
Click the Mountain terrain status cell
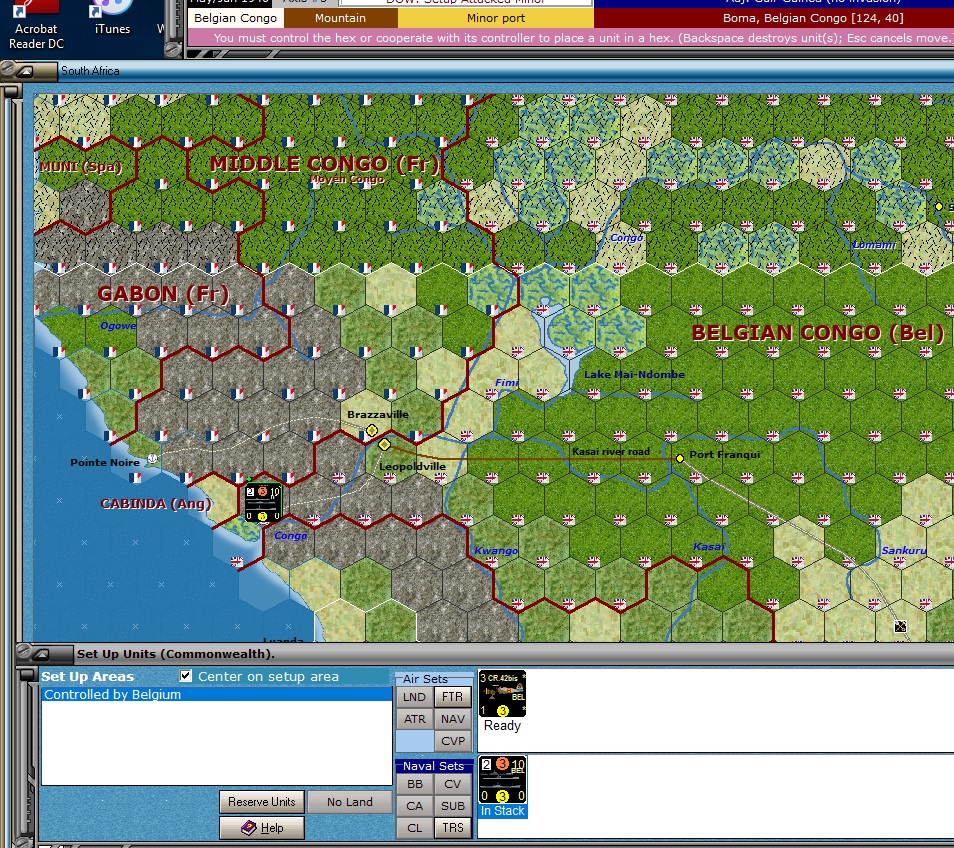point(340,18)
